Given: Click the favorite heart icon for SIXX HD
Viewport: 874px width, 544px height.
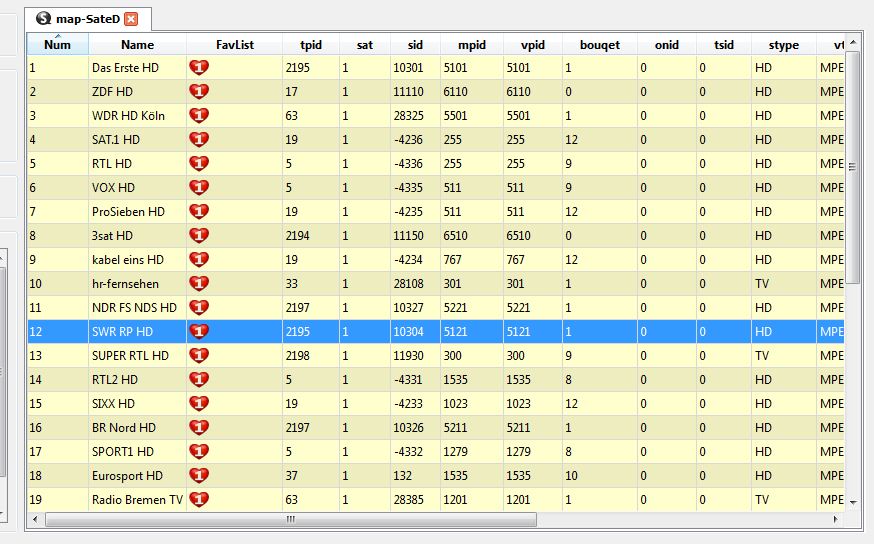Looking at the screenshot, I should 199,403.
